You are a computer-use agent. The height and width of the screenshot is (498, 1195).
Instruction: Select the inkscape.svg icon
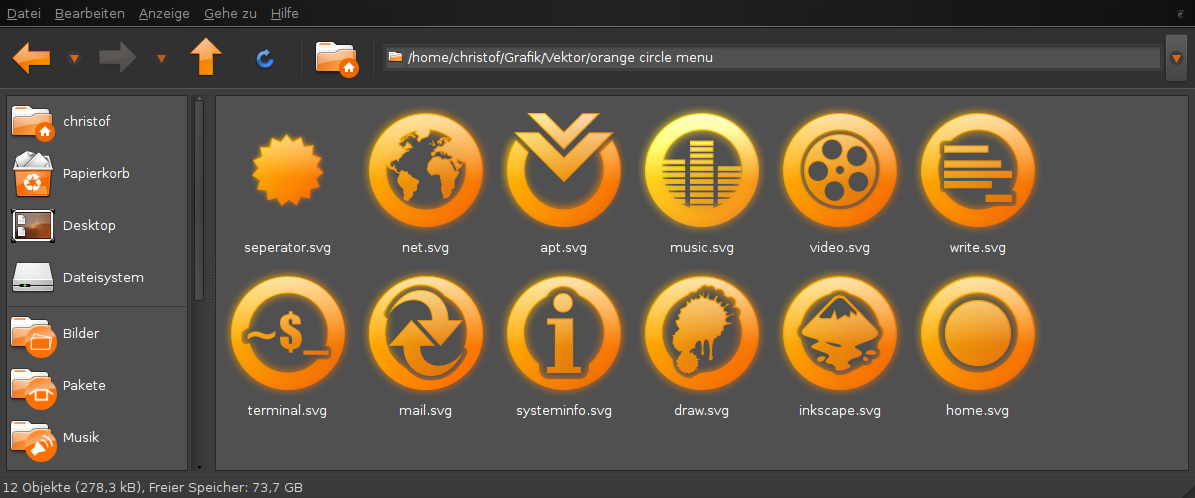pos(839,333)
